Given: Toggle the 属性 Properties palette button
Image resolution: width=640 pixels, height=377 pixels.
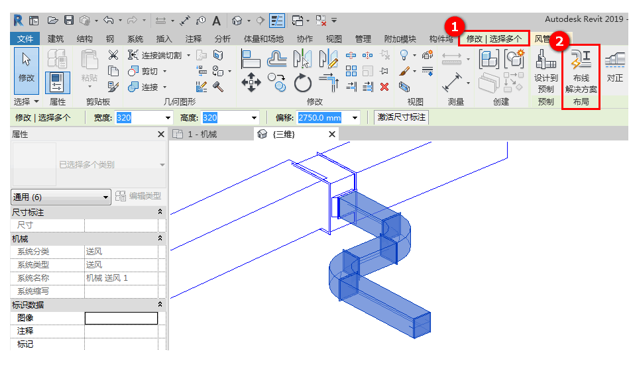Looking at the screenshot, I should (57, 82).
